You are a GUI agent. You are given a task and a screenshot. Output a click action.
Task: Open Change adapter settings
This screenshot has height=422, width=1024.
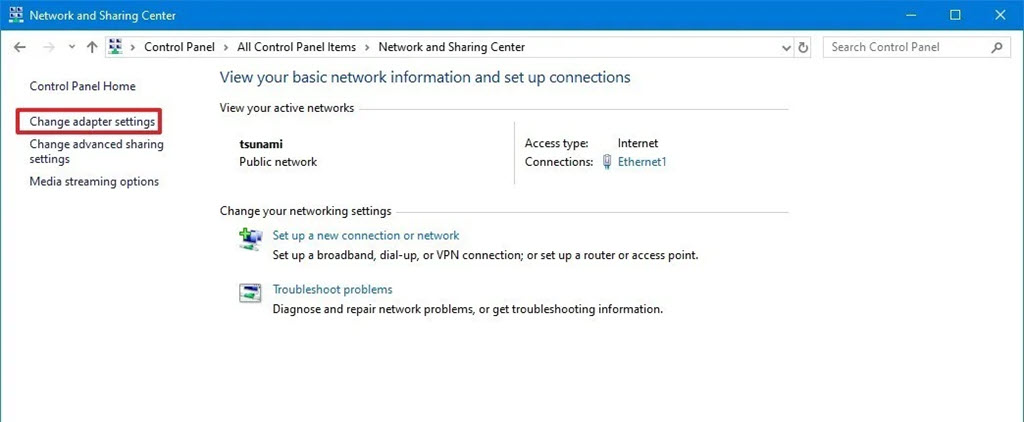click(x=92, y=122)
